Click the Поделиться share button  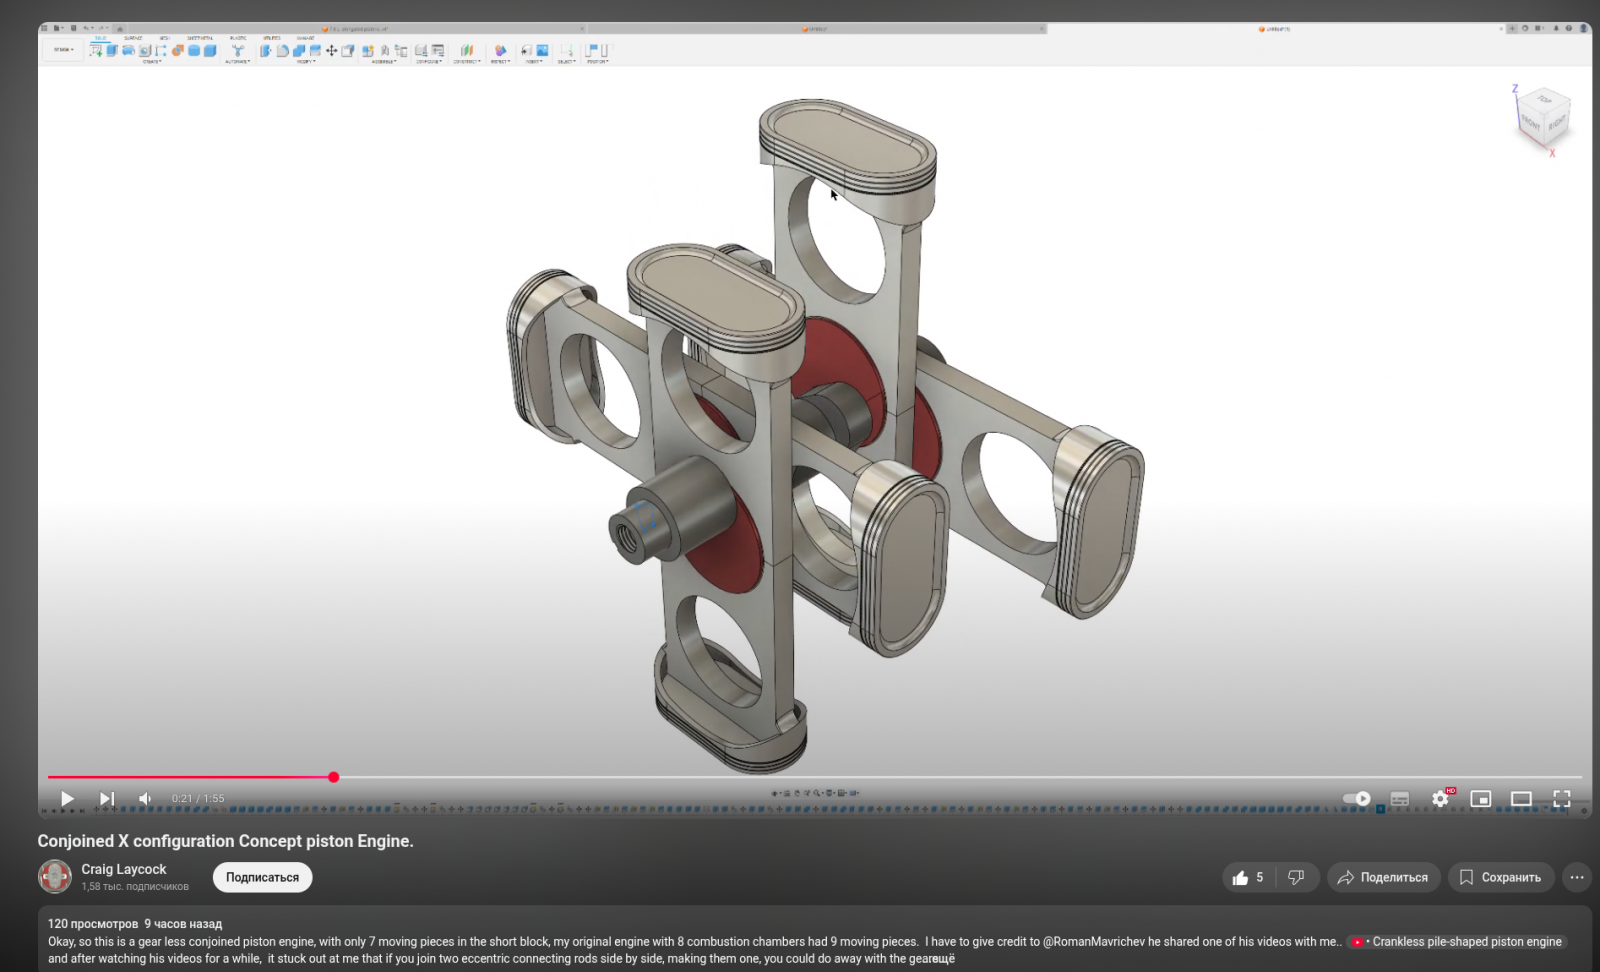pos(1384,877)
